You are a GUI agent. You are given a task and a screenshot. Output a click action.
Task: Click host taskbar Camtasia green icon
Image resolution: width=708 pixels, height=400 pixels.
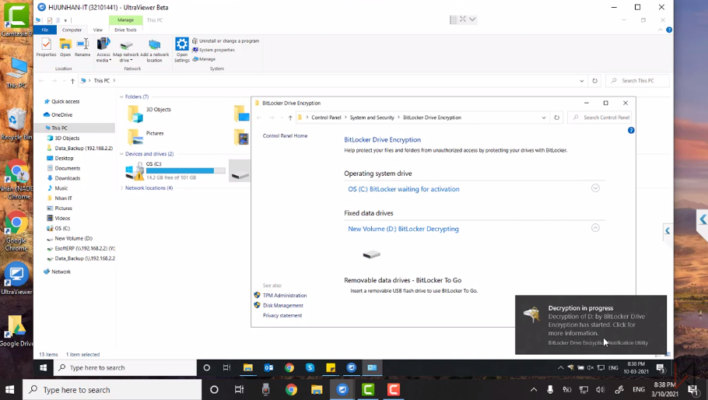[x=368, y=389]
